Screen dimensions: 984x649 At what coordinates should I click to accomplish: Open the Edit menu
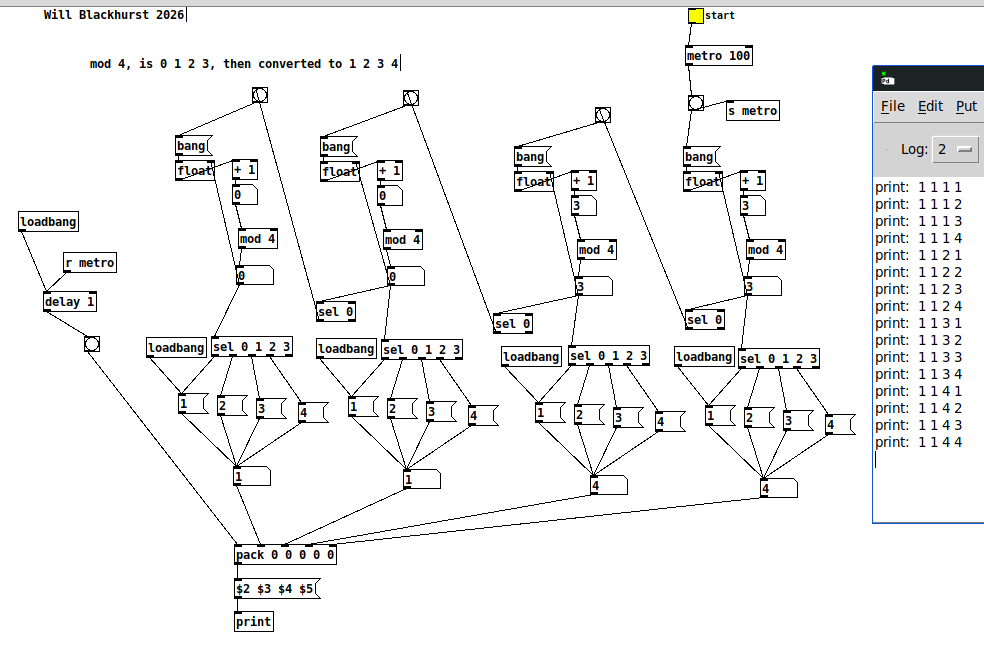pyautogui.click(x=929, y=106)
